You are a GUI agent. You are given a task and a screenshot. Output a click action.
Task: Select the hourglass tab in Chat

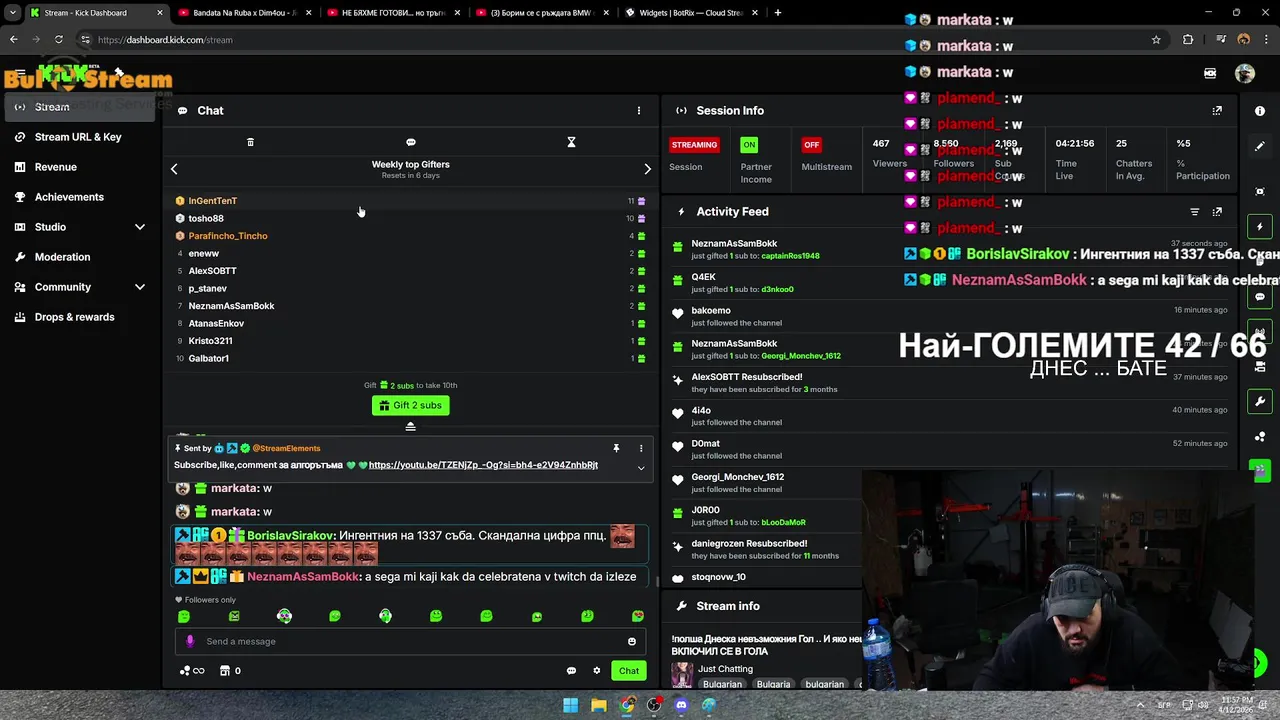coord(571,142)
